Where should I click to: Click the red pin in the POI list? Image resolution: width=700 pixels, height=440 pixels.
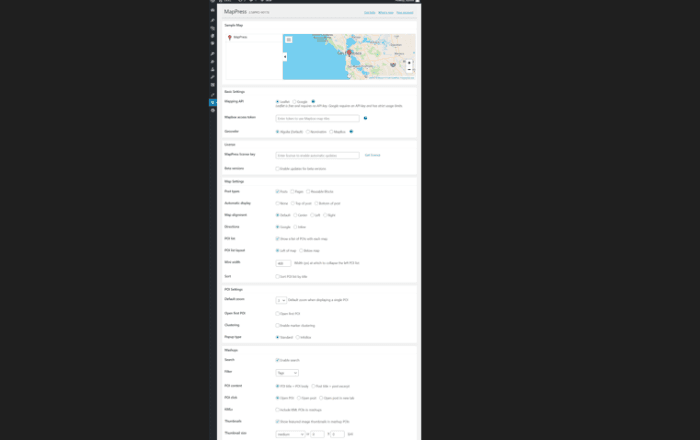coord(229,37)
